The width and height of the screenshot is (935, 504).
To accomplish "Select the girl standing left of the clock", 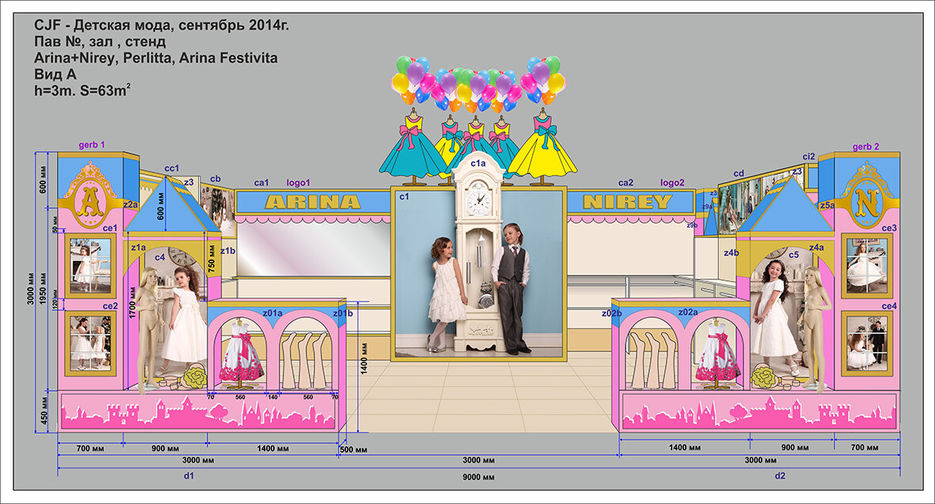I will click(444, 290).
